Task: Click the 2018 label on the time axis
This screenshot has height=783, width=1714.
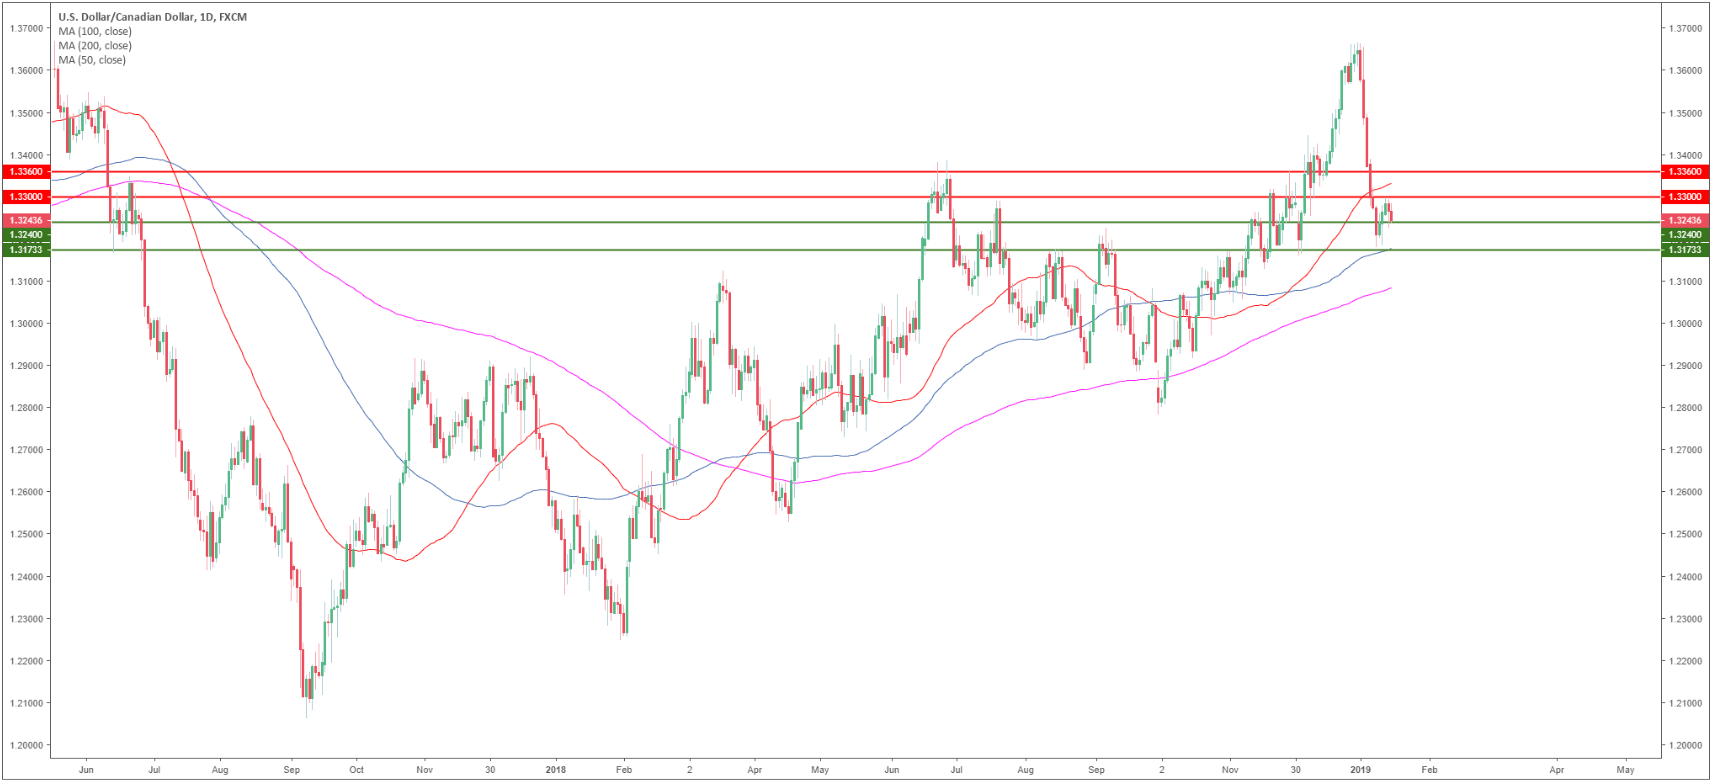Action: (556, 770)
